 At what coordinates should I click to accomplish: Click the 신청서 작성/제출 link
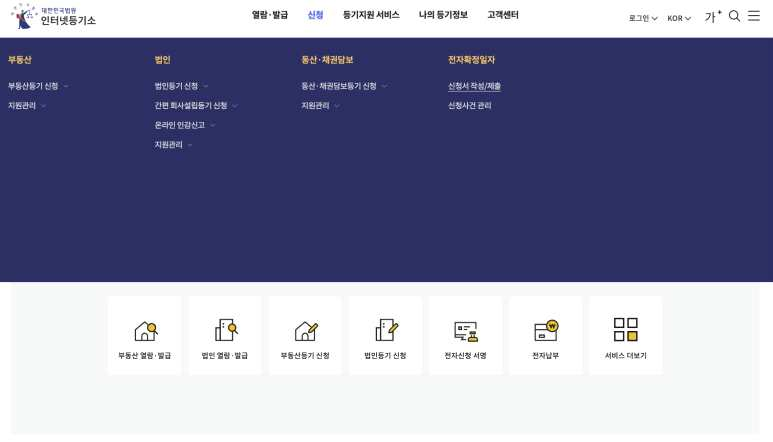click(x=474, y=86)
